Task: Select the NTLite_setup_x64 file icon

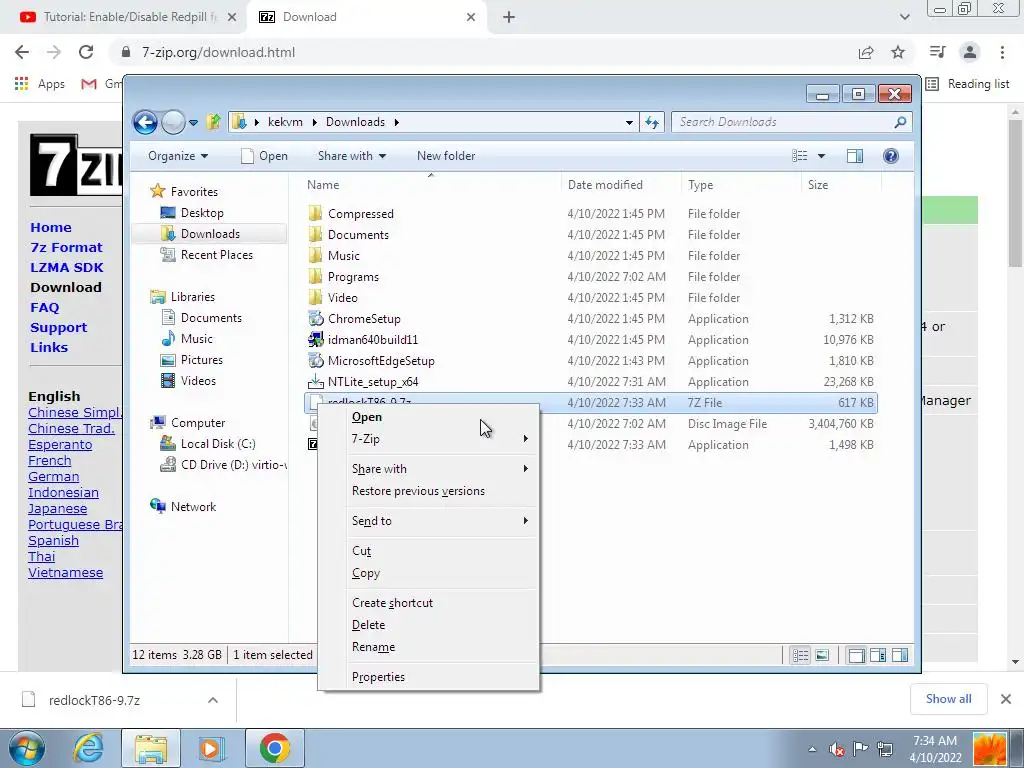Action: [x=316, y=381]
